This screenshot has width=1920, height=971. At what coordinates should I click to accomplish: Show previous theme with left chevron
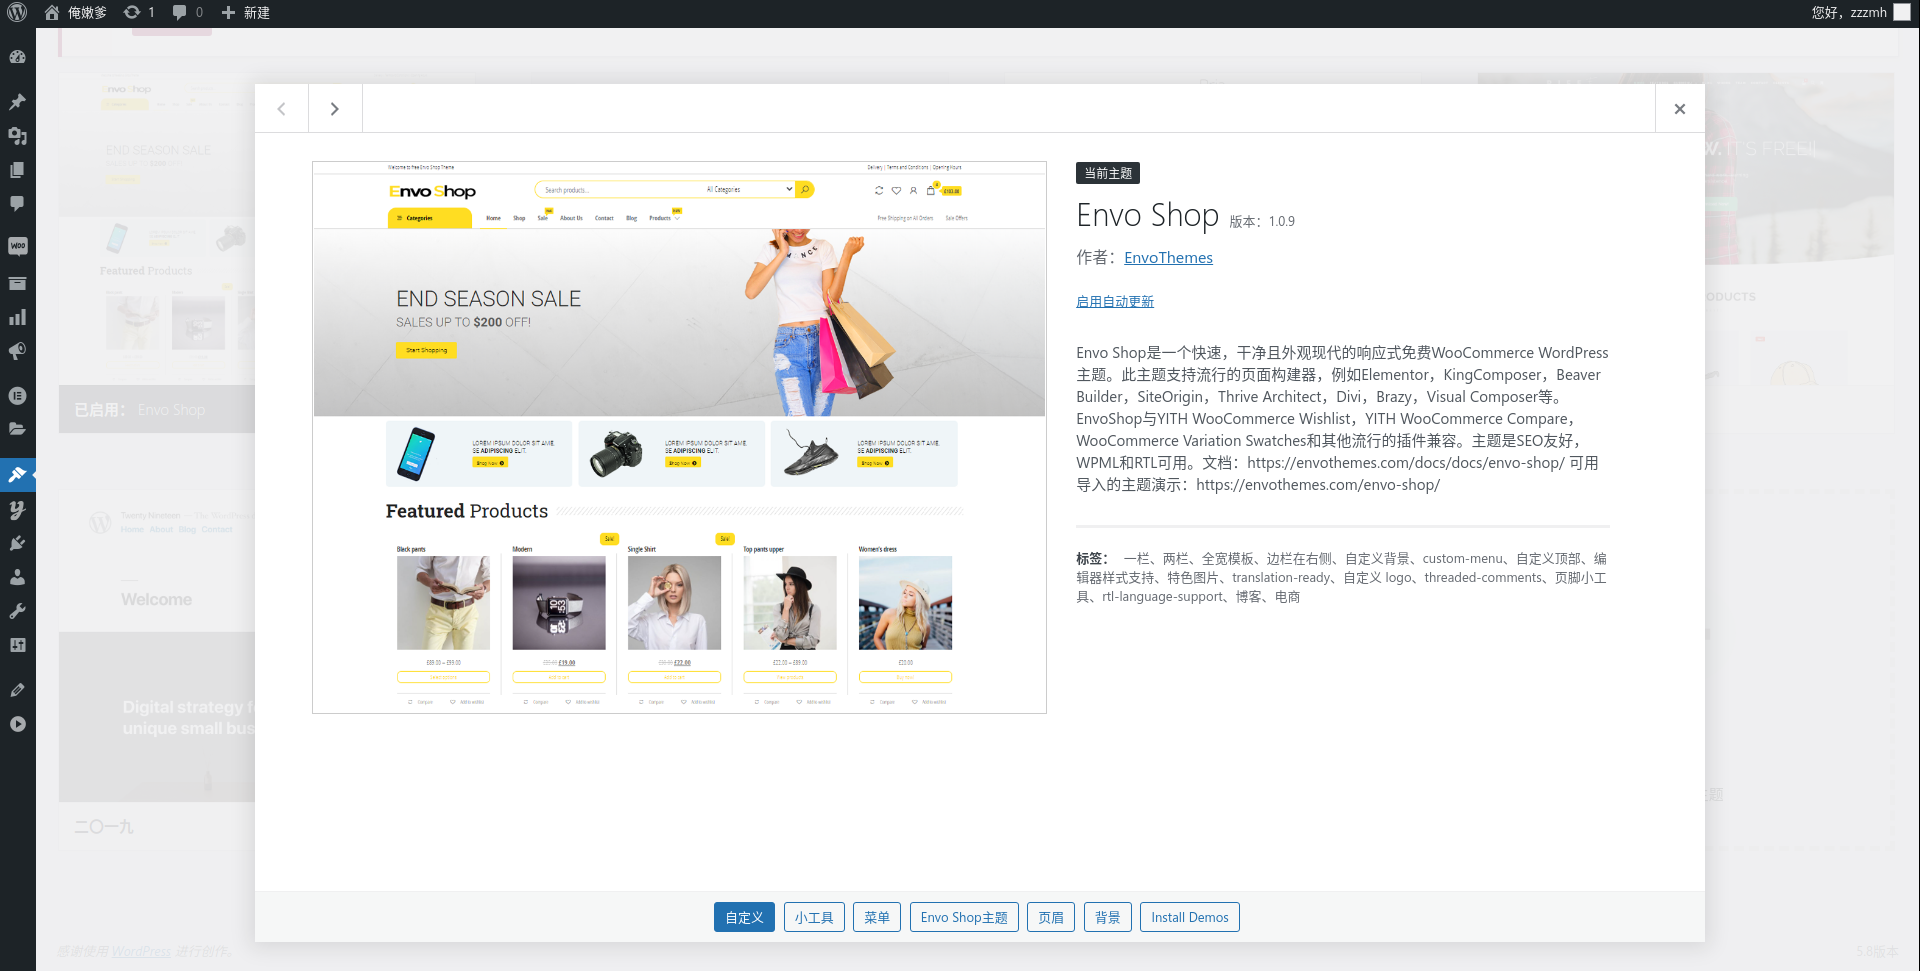click(281, 108)
